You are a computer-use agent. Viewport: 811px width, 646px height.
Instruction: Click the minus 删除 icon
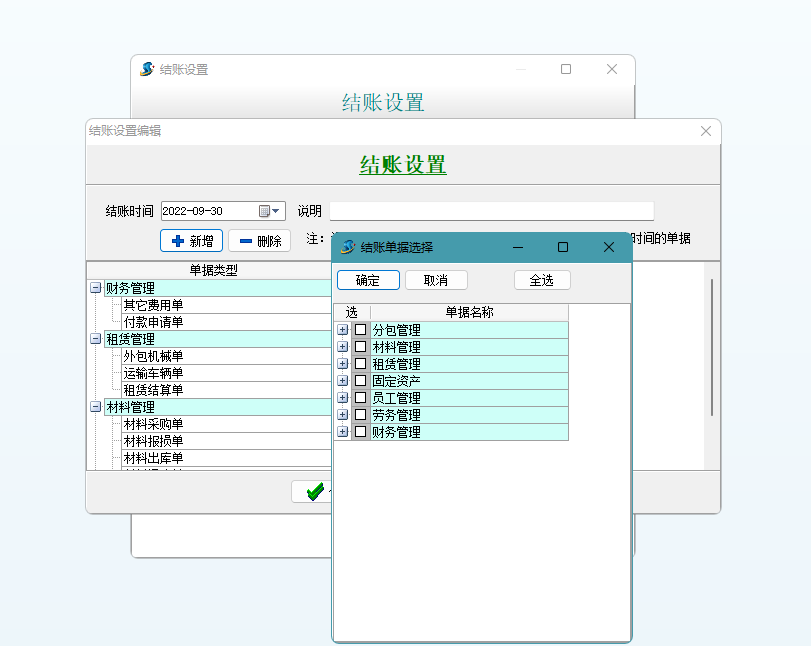tap(245, 241)
